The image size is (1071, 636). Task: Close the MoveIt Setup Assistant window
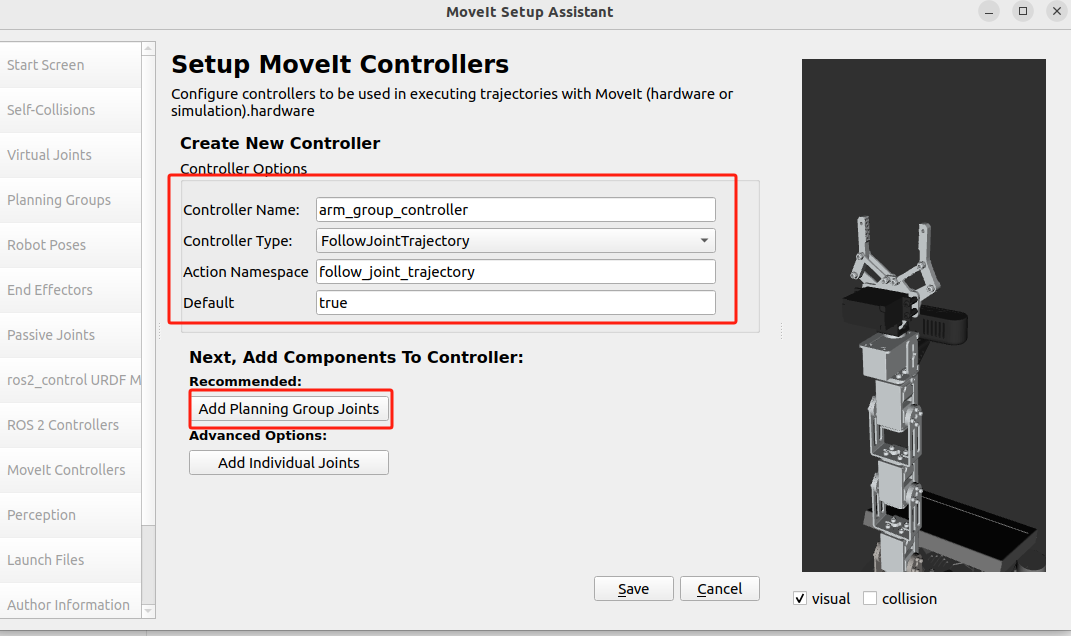pos(1057,12)
